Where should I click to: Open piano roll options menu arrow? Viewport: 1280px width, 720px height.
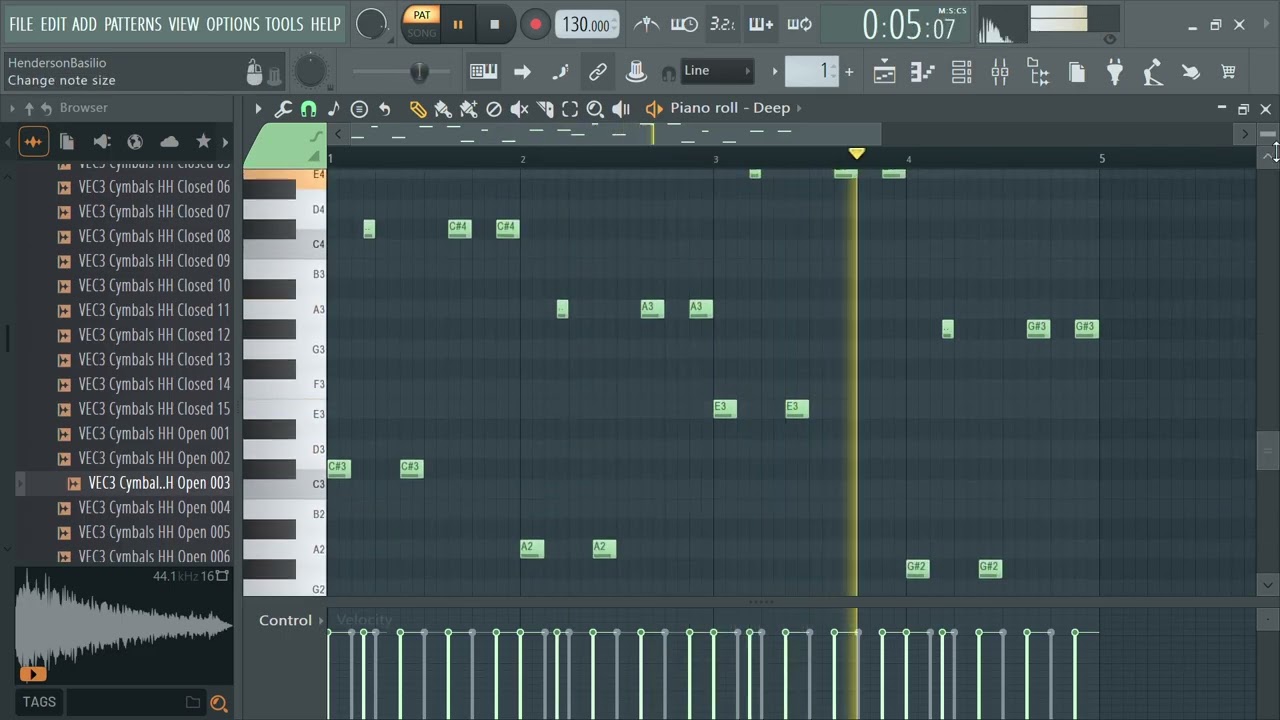(x=258, y=109)
